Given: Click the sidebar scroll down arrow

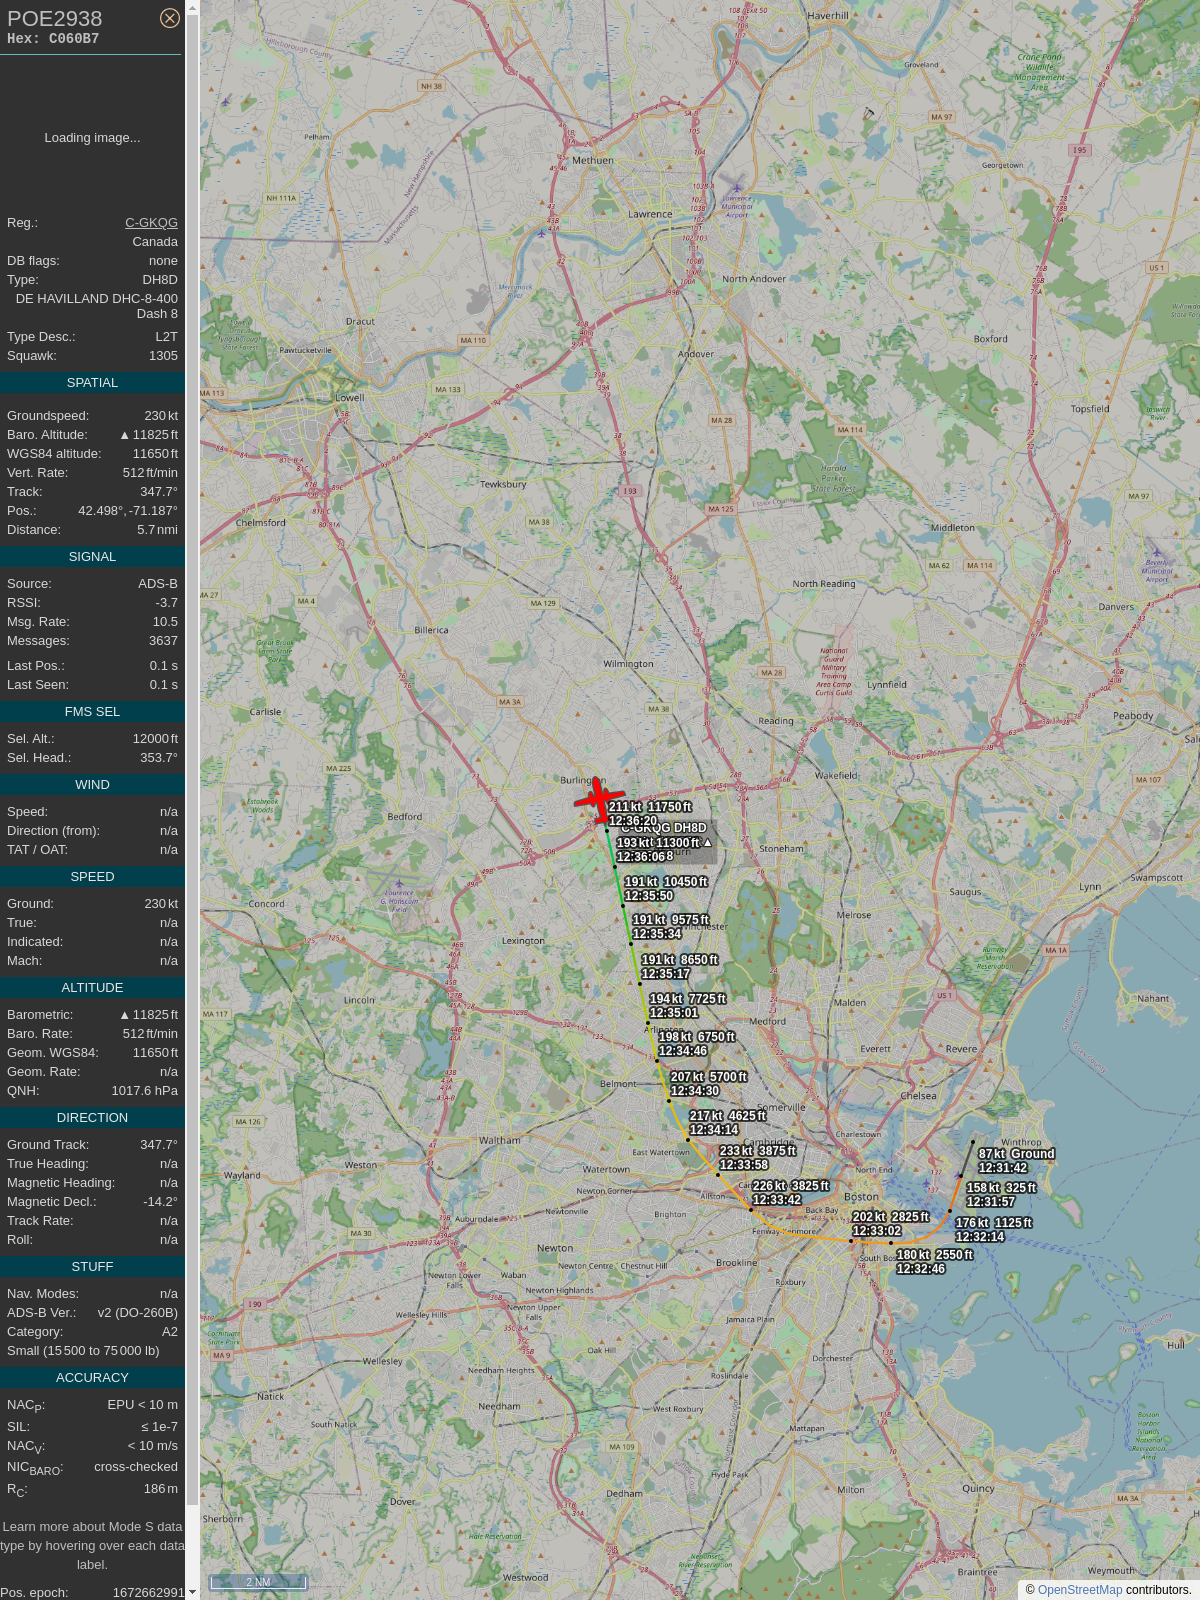Looking at the screenshot, I should [x=192, y=1593].
